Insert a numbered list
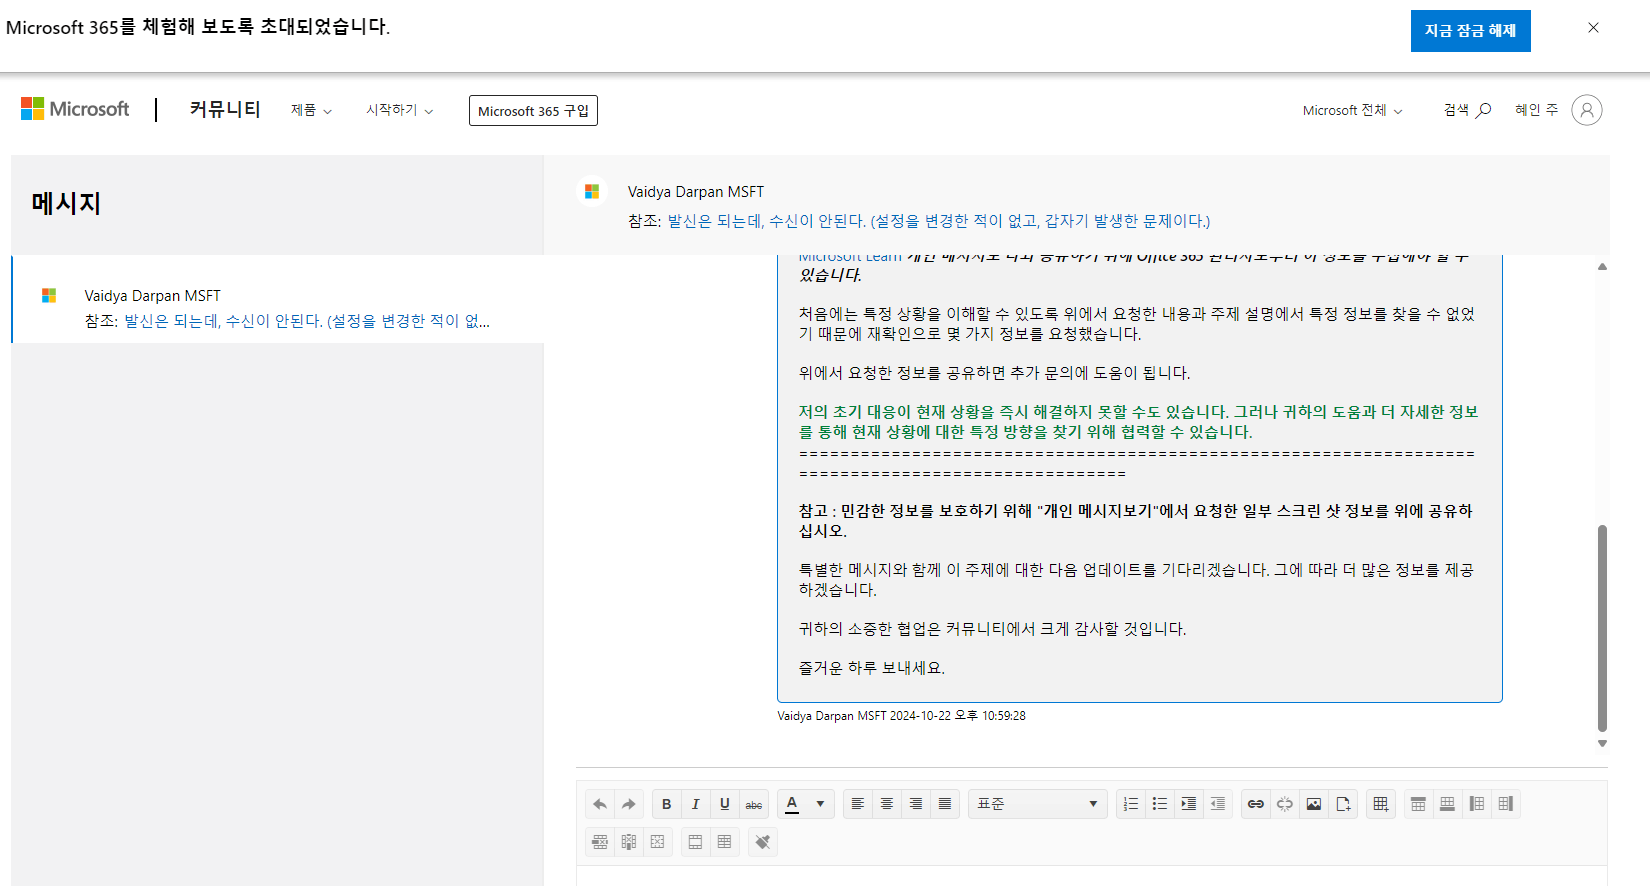Image resolution: width=1650 pixels, height=886 pixels. pos(1131,804)
